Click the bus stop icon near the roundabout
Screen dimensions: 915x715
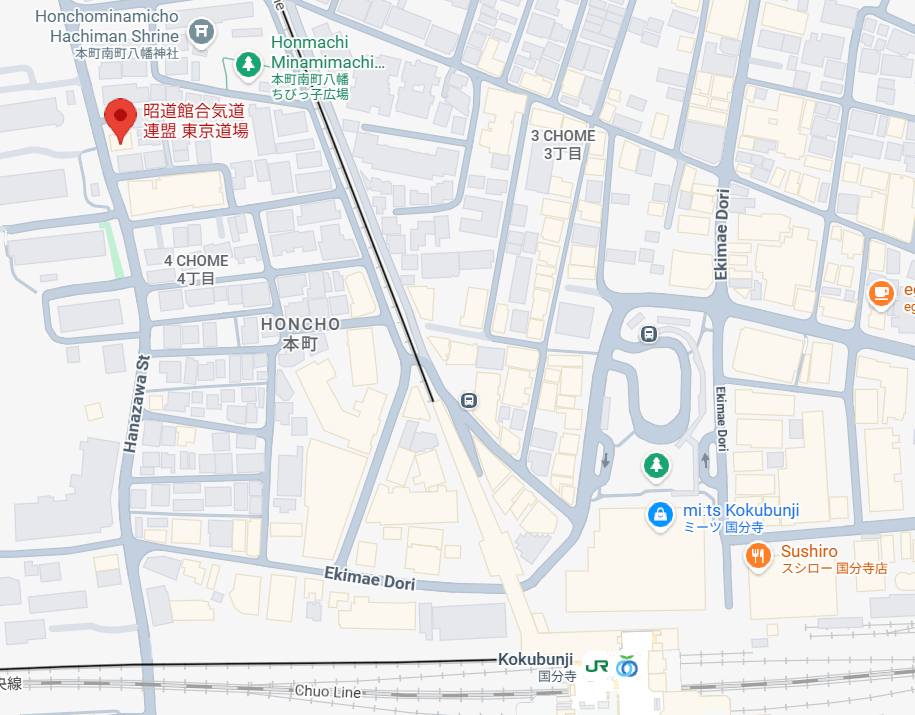649,334
